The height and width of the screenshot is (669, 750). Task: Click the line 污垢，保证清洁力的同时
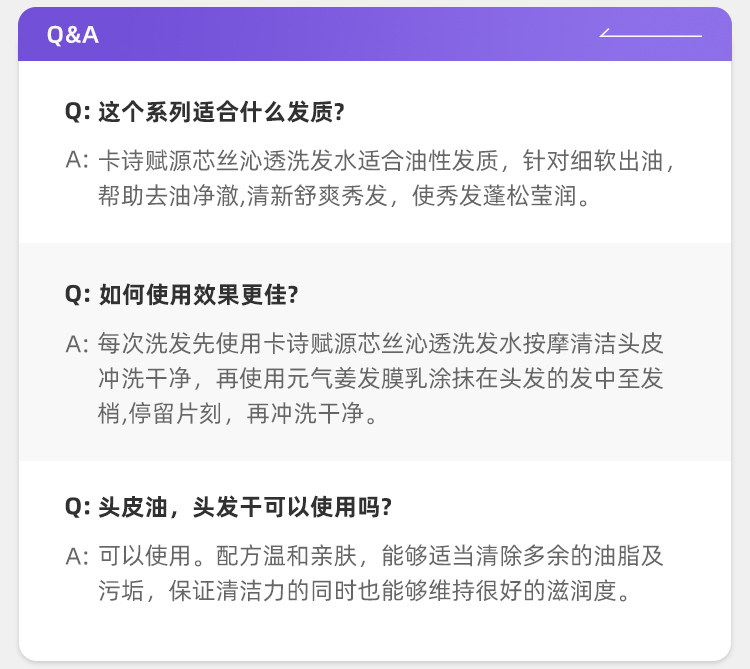pos(367,591)
